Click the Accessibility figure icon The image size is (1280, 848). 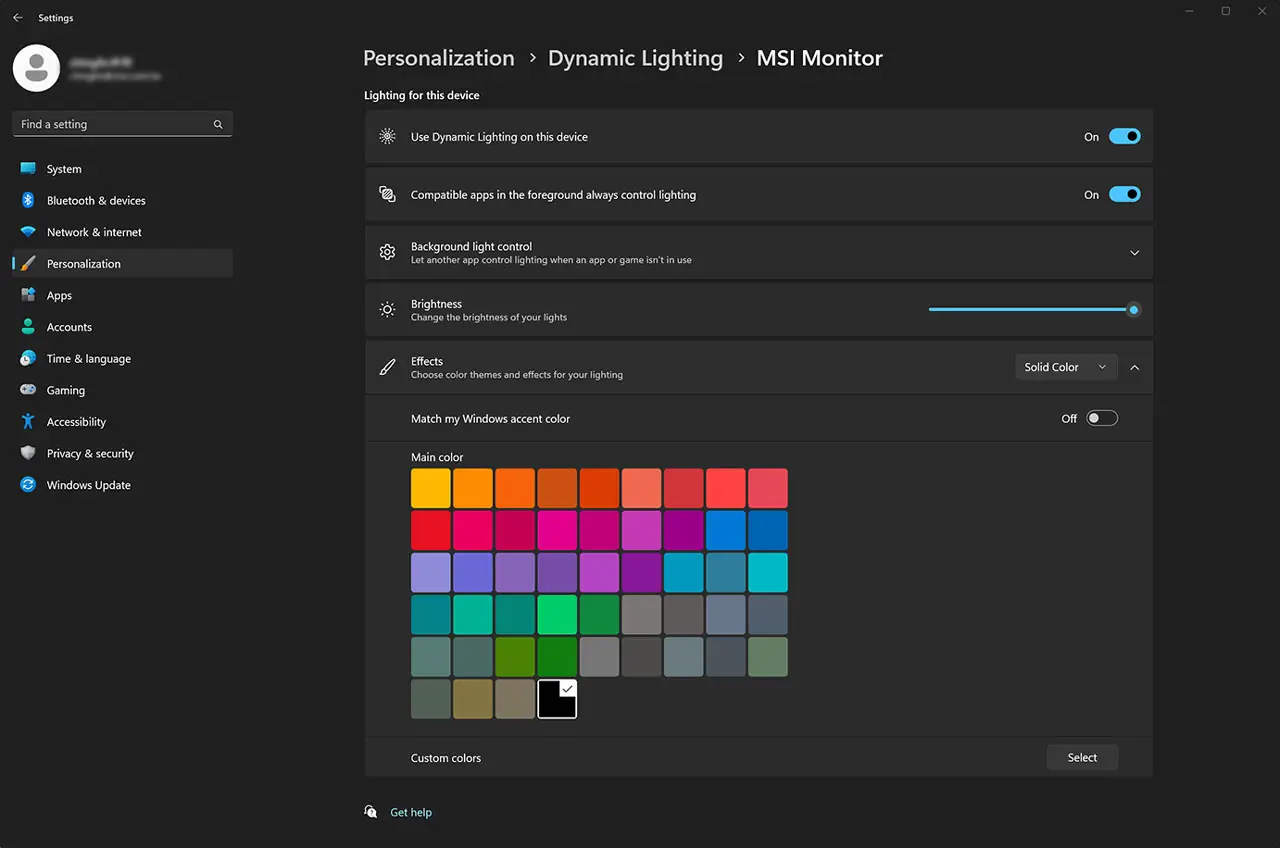28,422
